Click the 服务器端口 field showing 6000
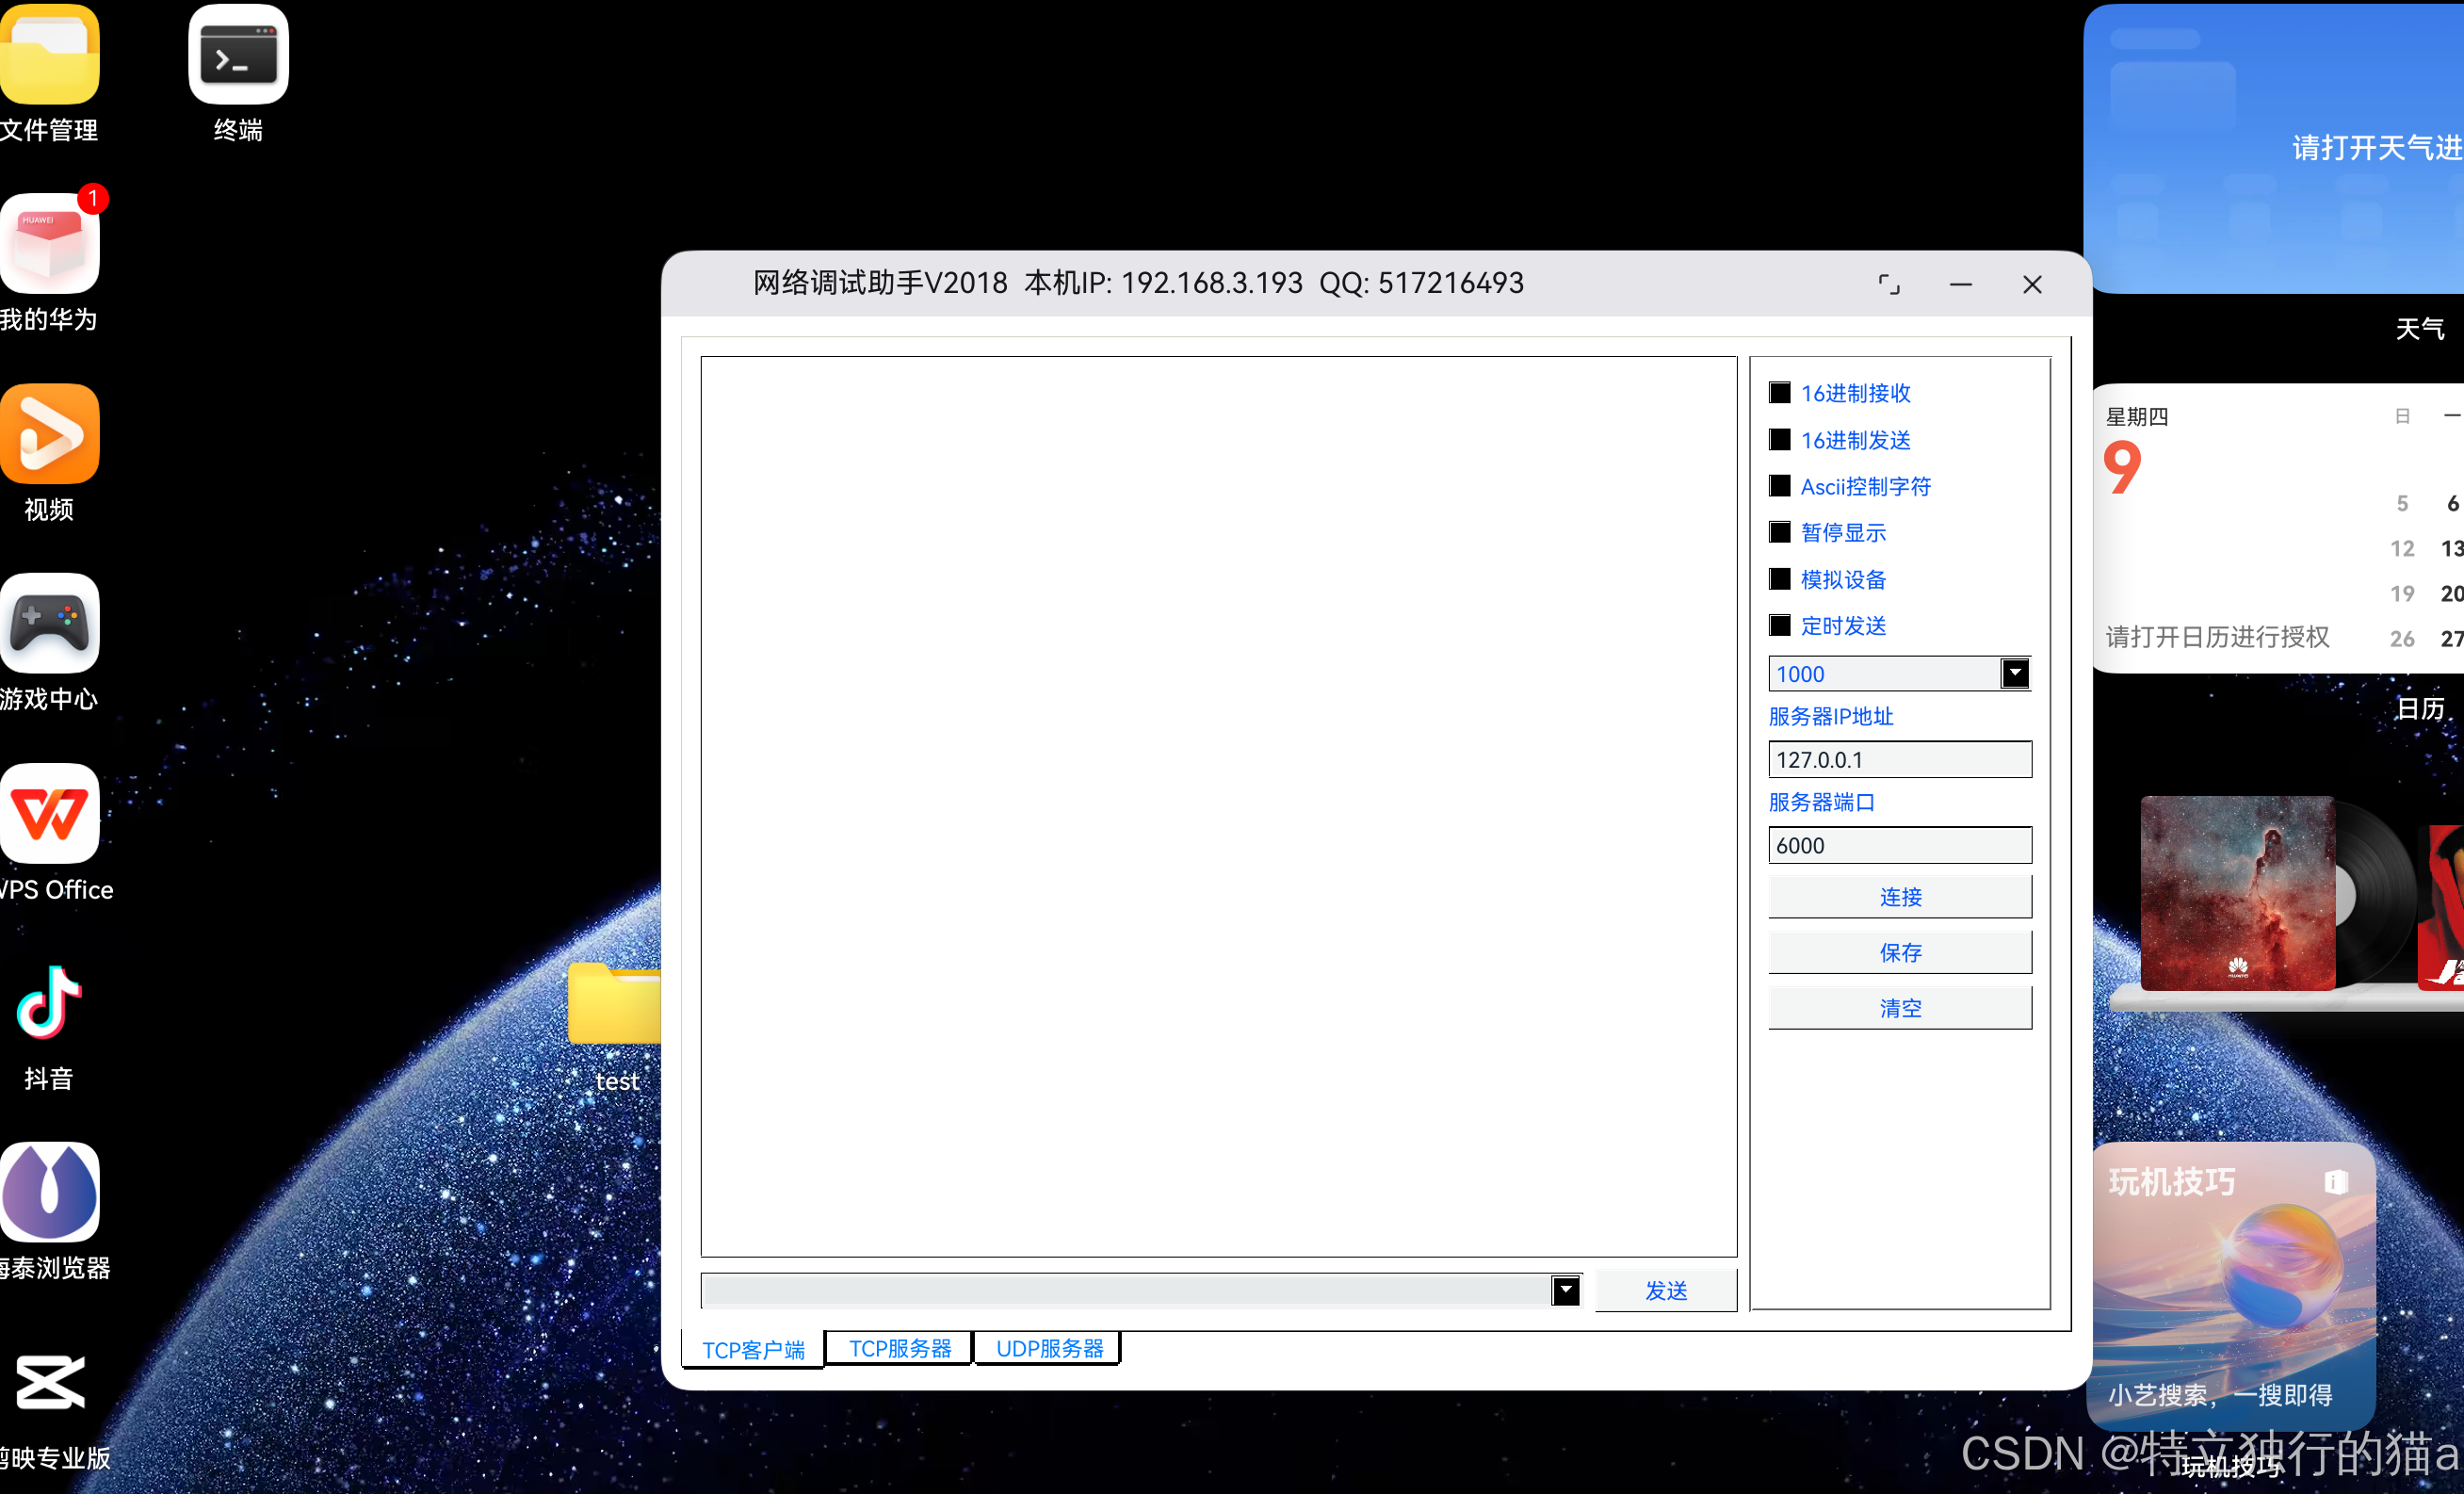The height and width of the screenshot is (1494, 2464). pos(1900,845)
